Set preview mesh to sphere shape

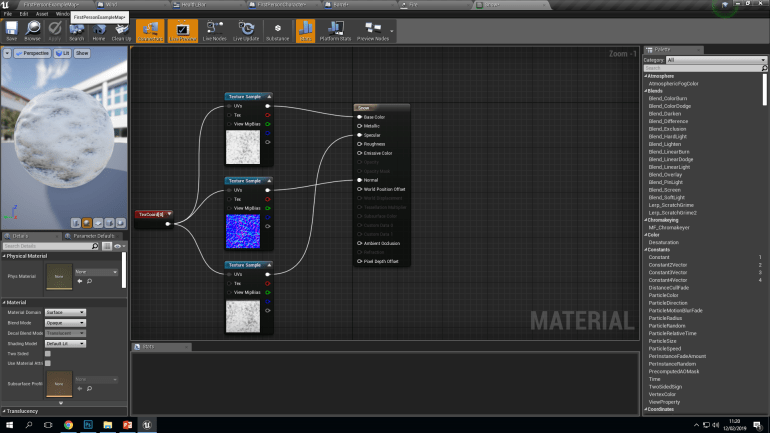coord(87,223)
